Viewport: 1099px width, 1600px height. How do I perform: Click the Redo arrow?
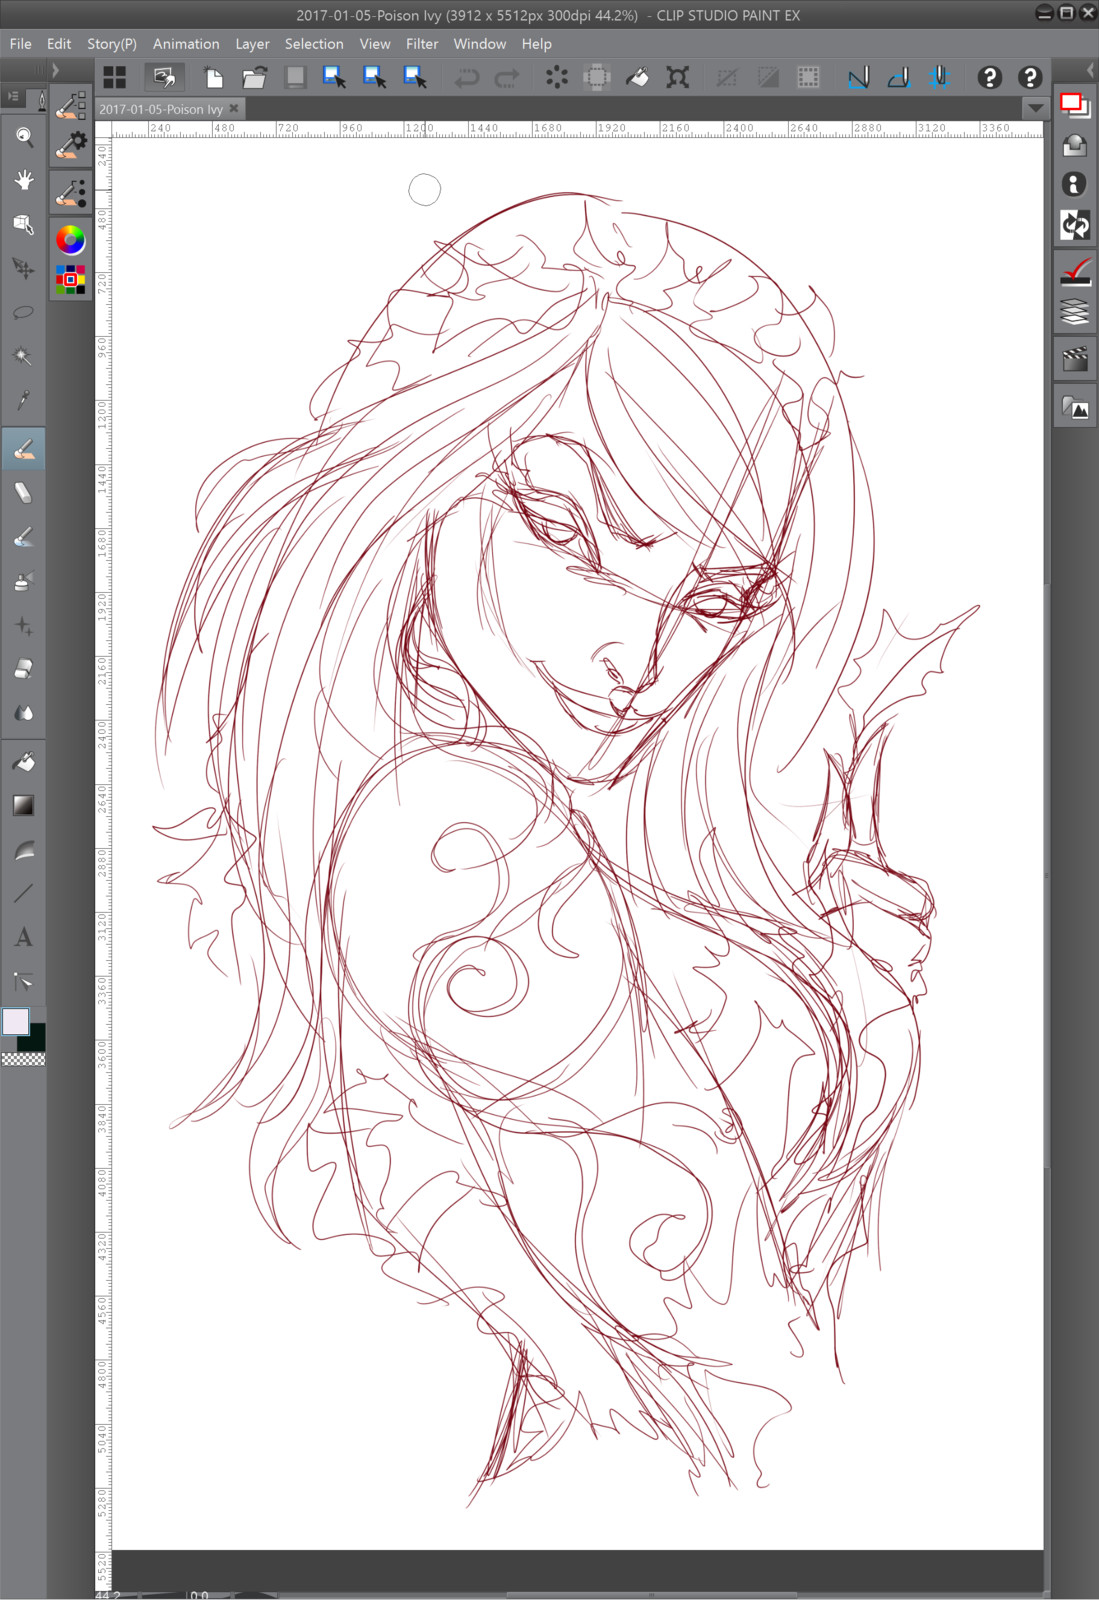coord(508,77)
